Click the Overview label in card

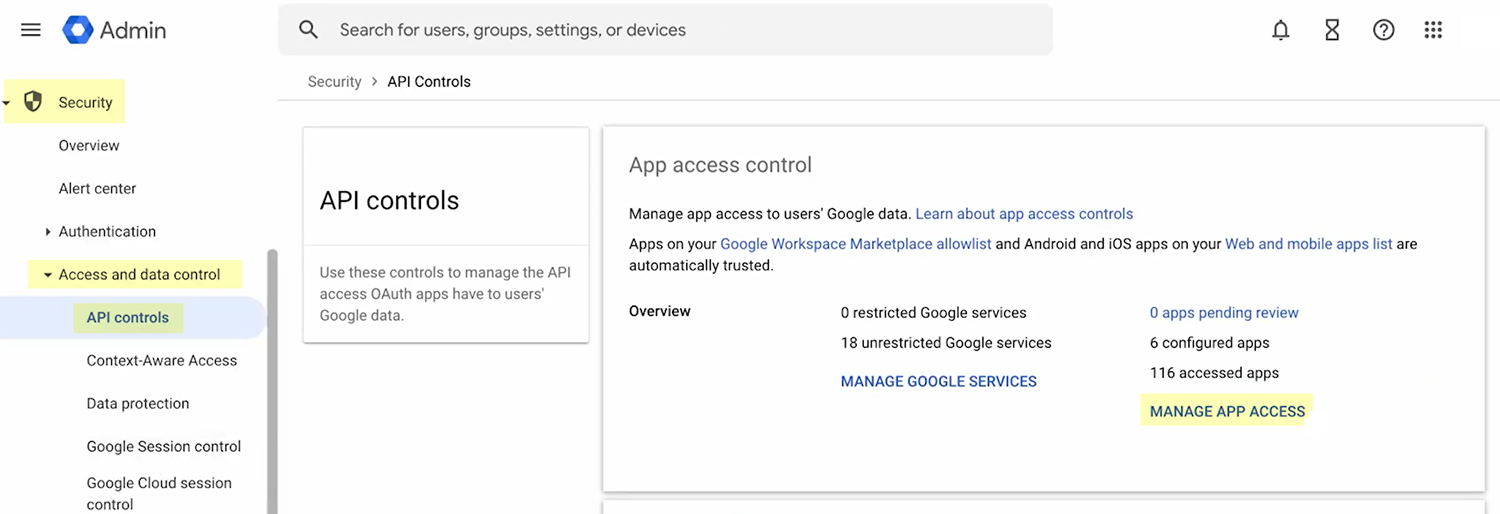point(659,312)
